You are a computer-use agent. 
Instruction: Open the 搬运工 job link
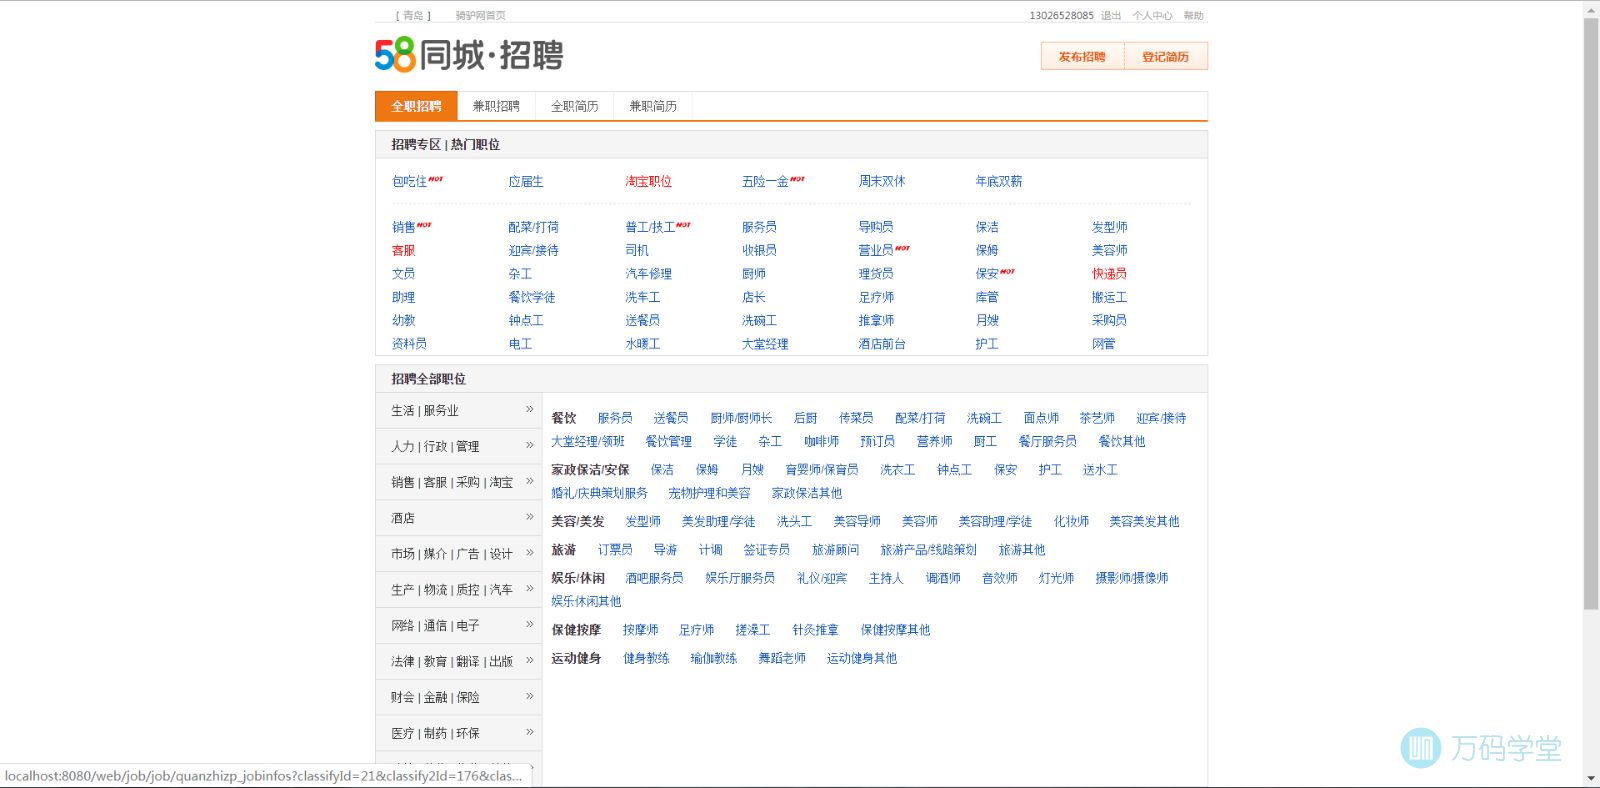click(x=1109, y=297)
